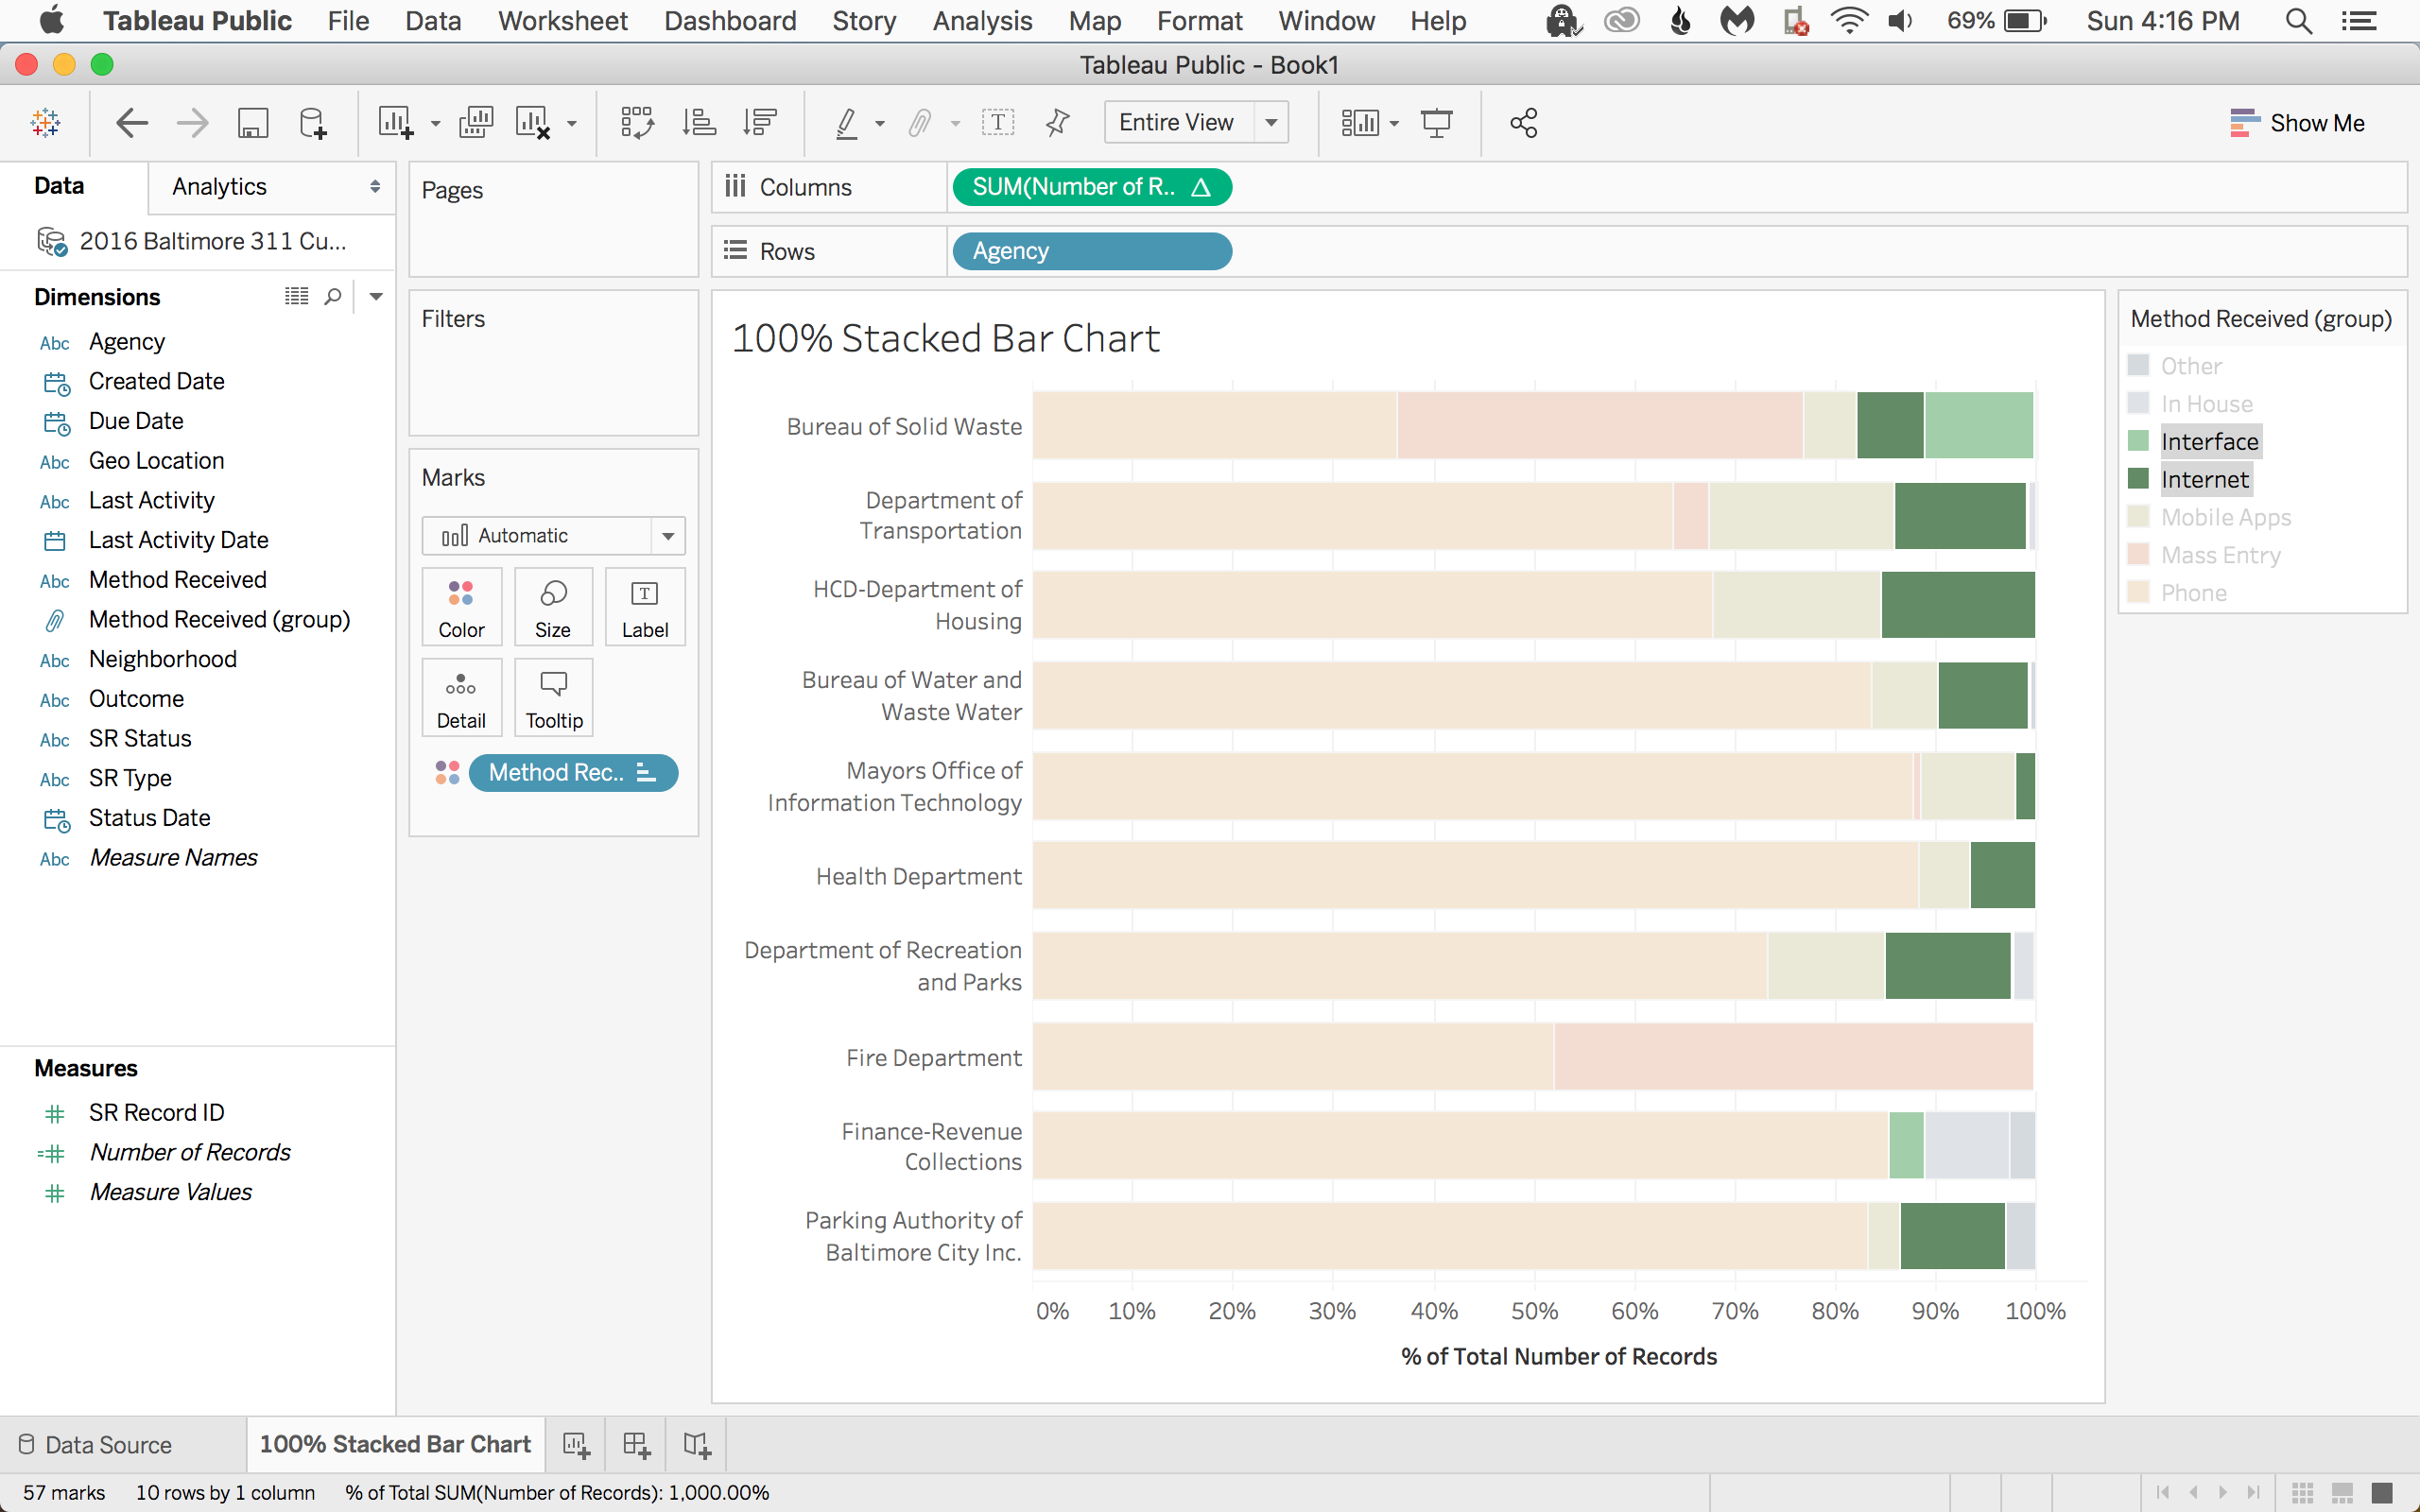
Task: Click the New Worksheet toolbar icon
Action: tap(396, 123)
